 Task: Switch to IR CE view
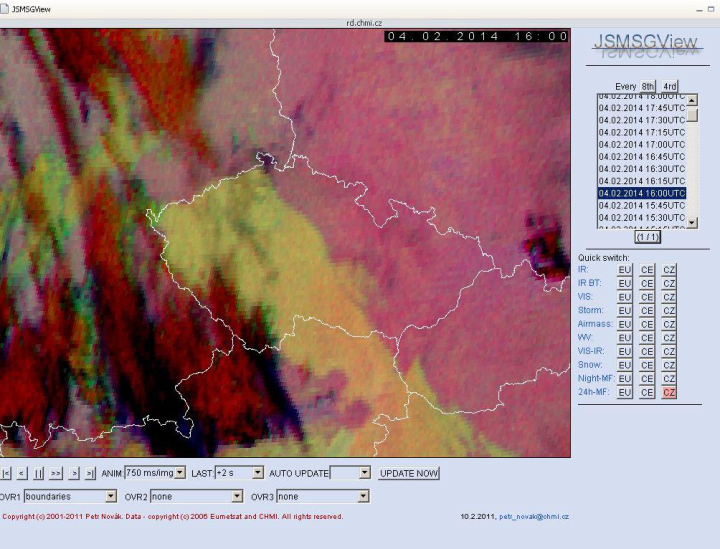(x=647, y=270)
